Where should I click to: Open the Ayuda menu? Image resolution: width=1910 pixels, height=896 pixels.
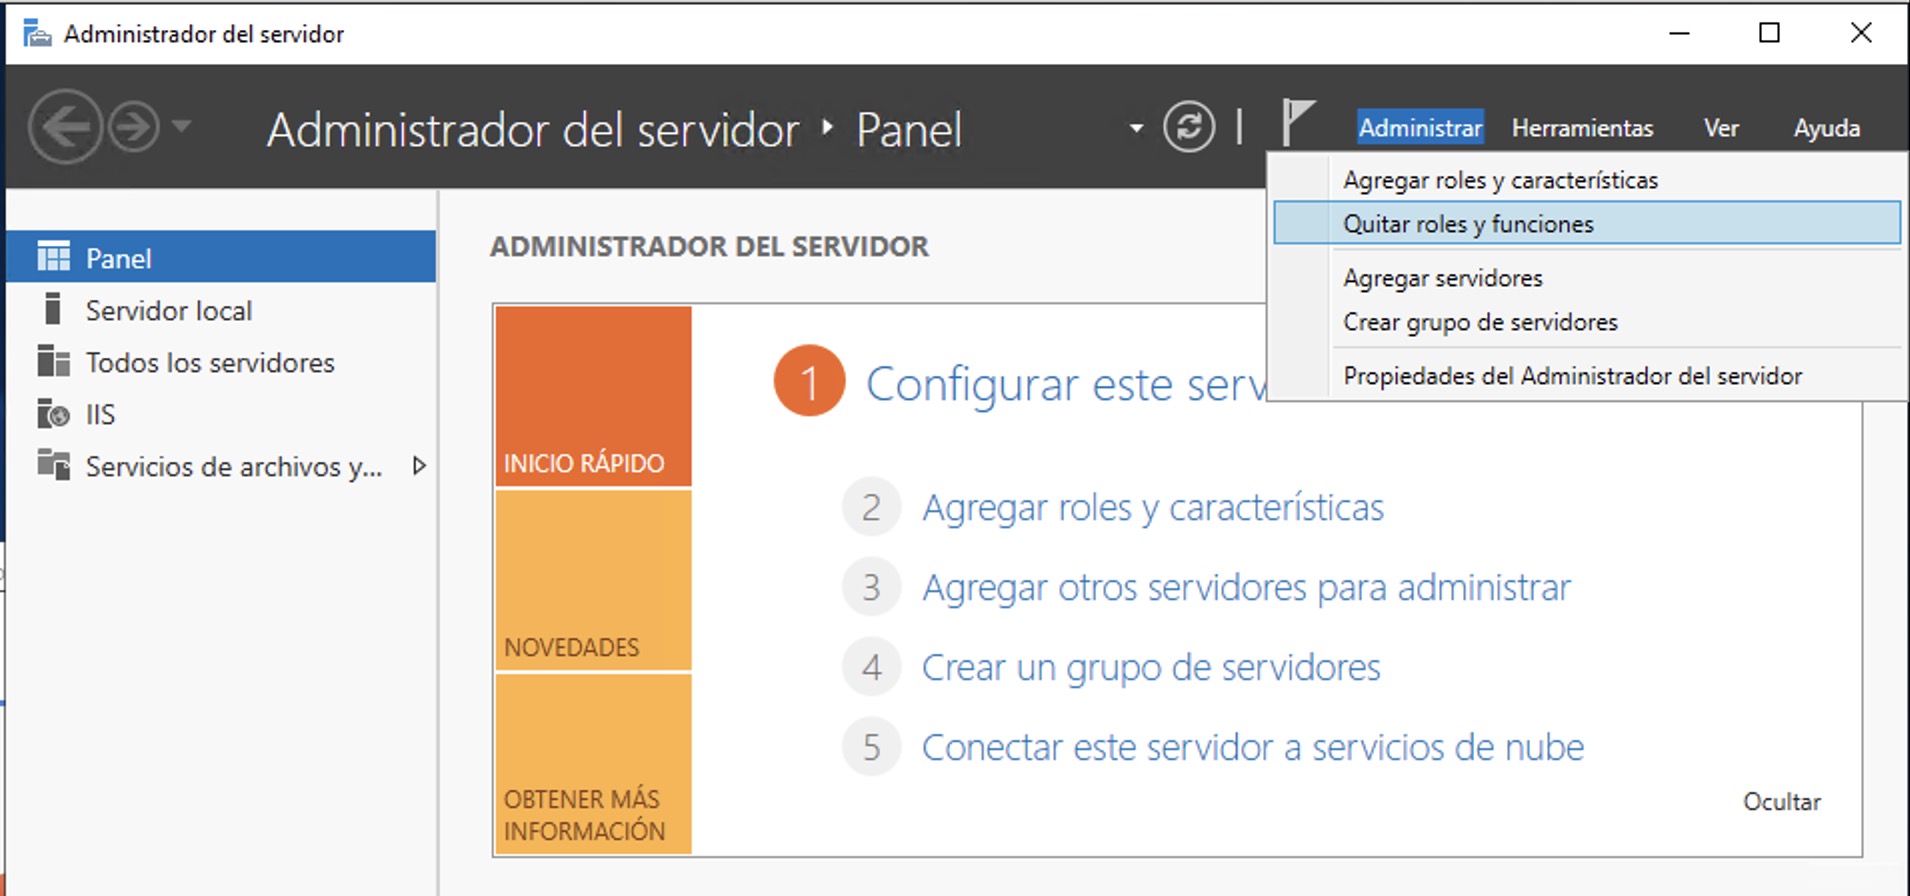click(1826, 128)
